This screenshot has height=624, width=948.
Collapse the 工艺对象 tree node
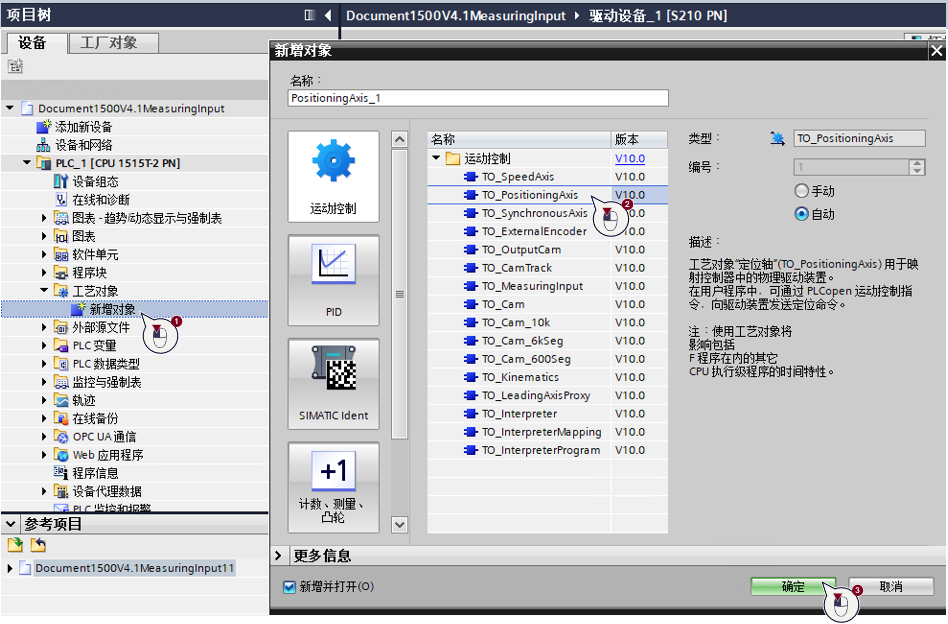pyautogui.click(x=44, y=291)
